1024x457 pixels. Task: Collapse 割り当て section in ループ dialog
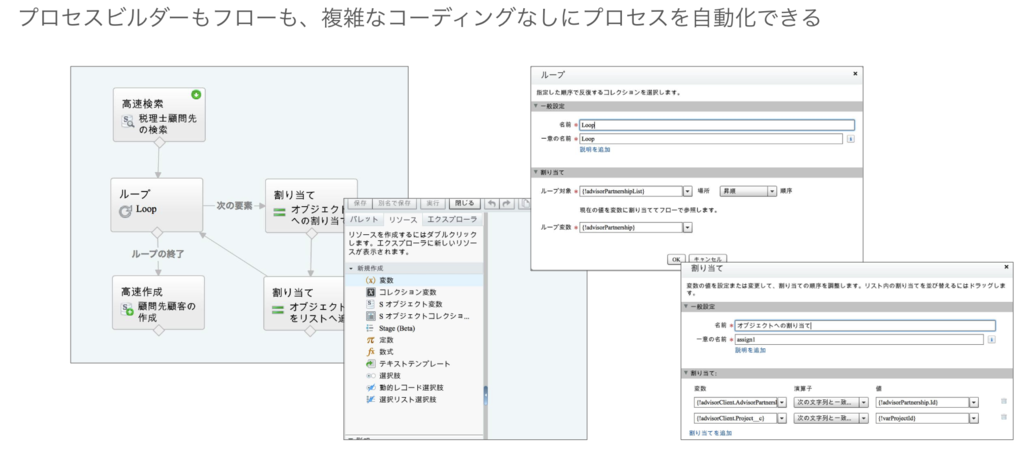tap(536, 172)
